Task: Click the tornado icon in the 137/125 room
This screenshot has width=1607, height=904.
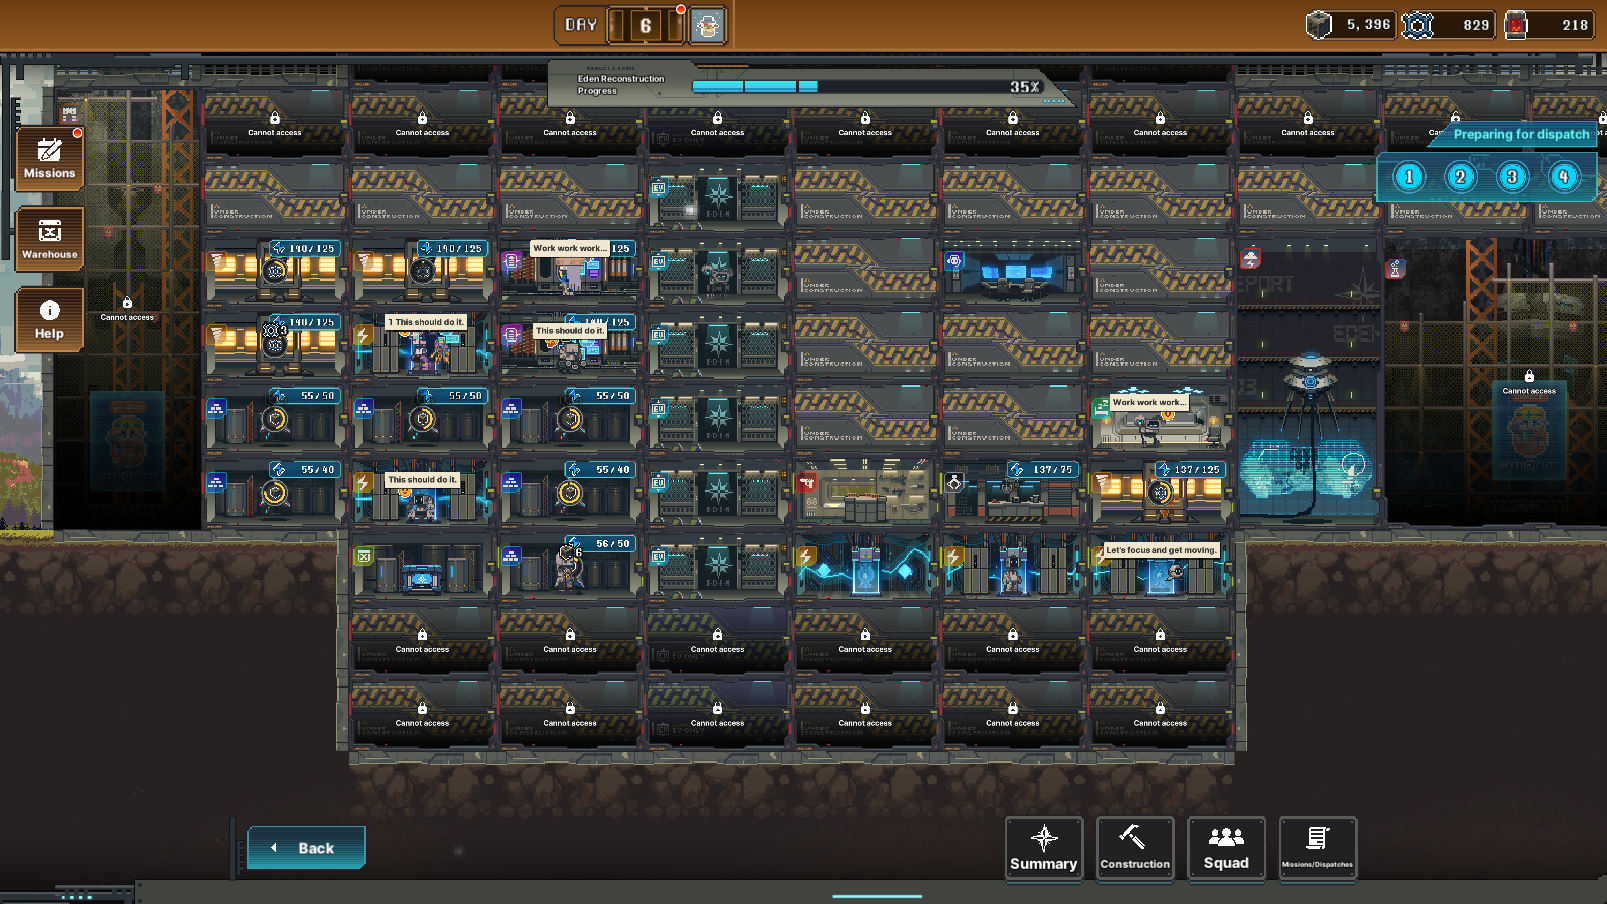Action: (x=1101, y=483)
